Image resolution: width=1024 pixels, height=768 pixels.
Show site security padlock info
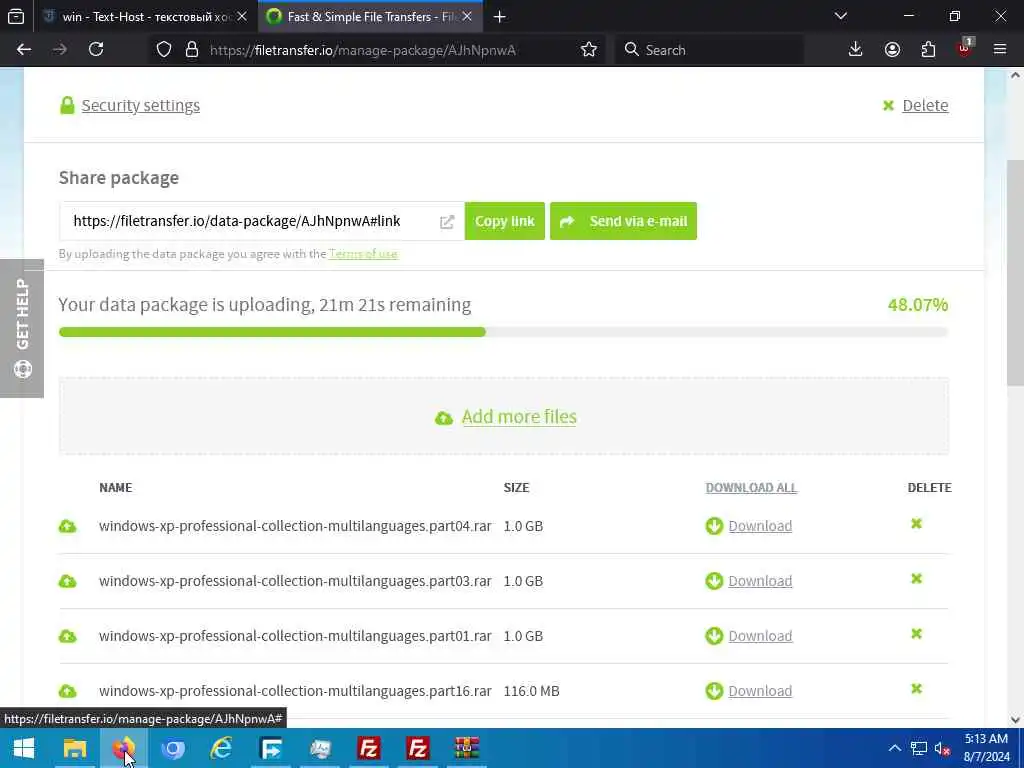click(x=192, y=50)
